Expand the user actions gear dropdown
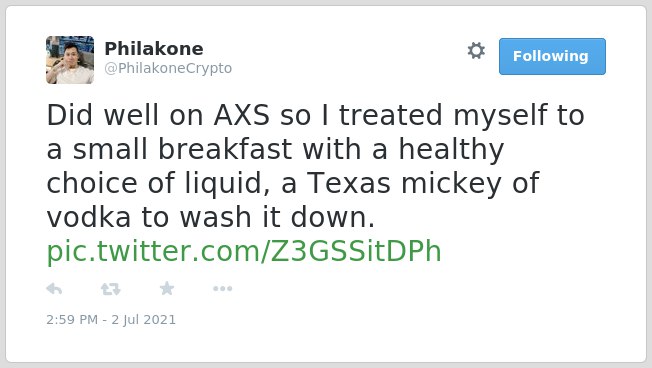 476,51
